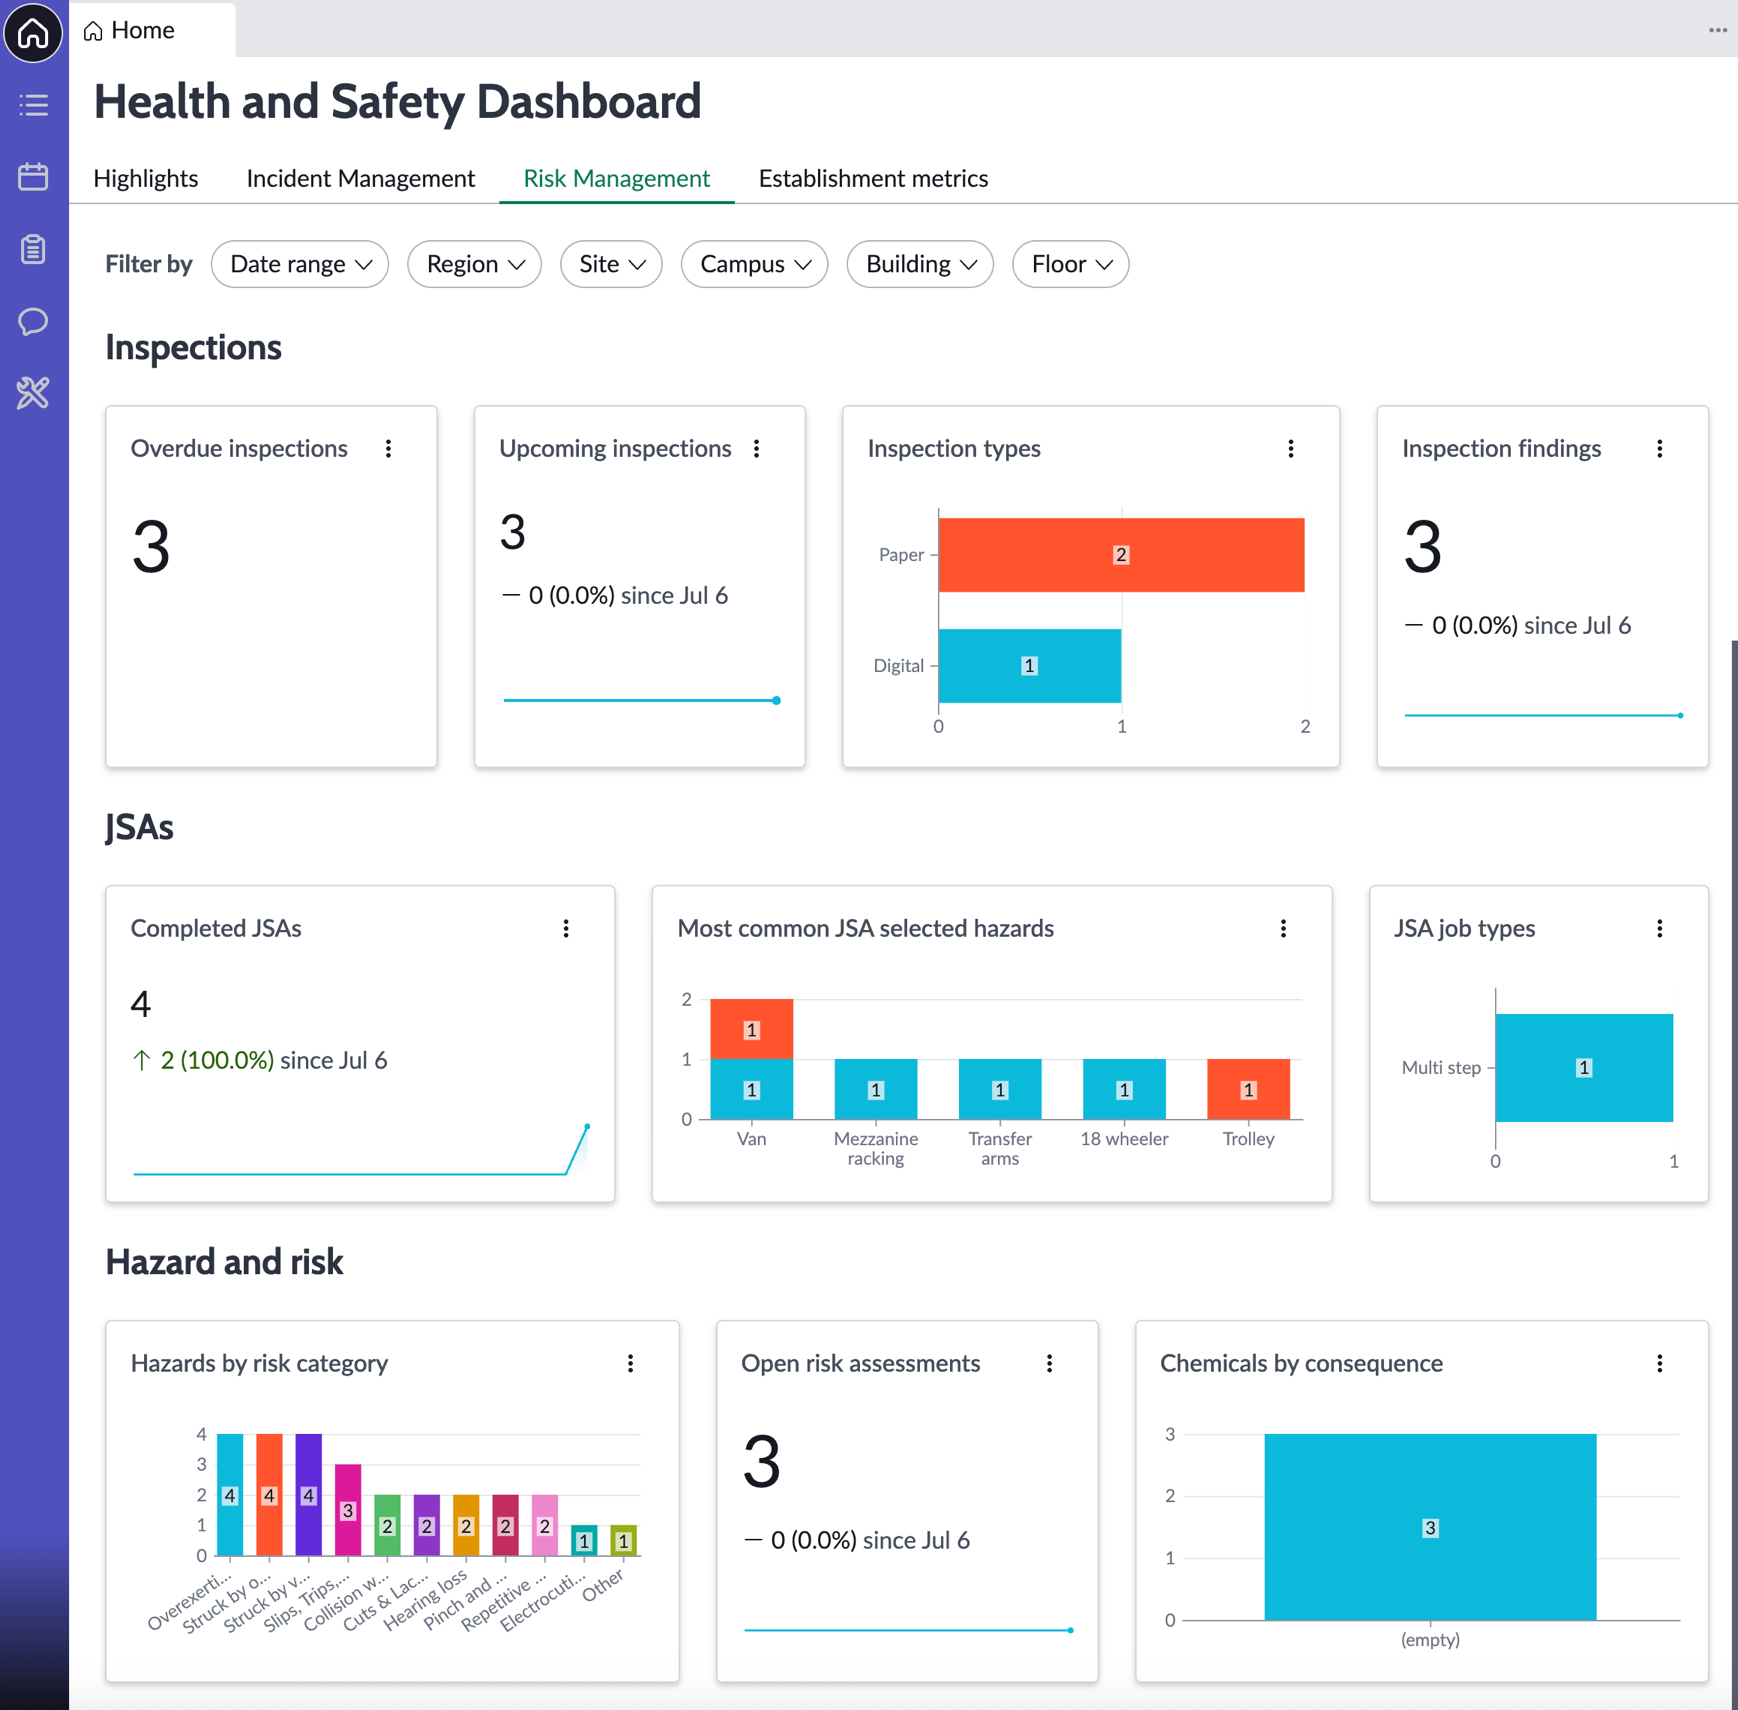The height and width of the screenshot is (1710, 1738).
Task: Open the clipboard icon in sidebar
Action: point(34,249)
